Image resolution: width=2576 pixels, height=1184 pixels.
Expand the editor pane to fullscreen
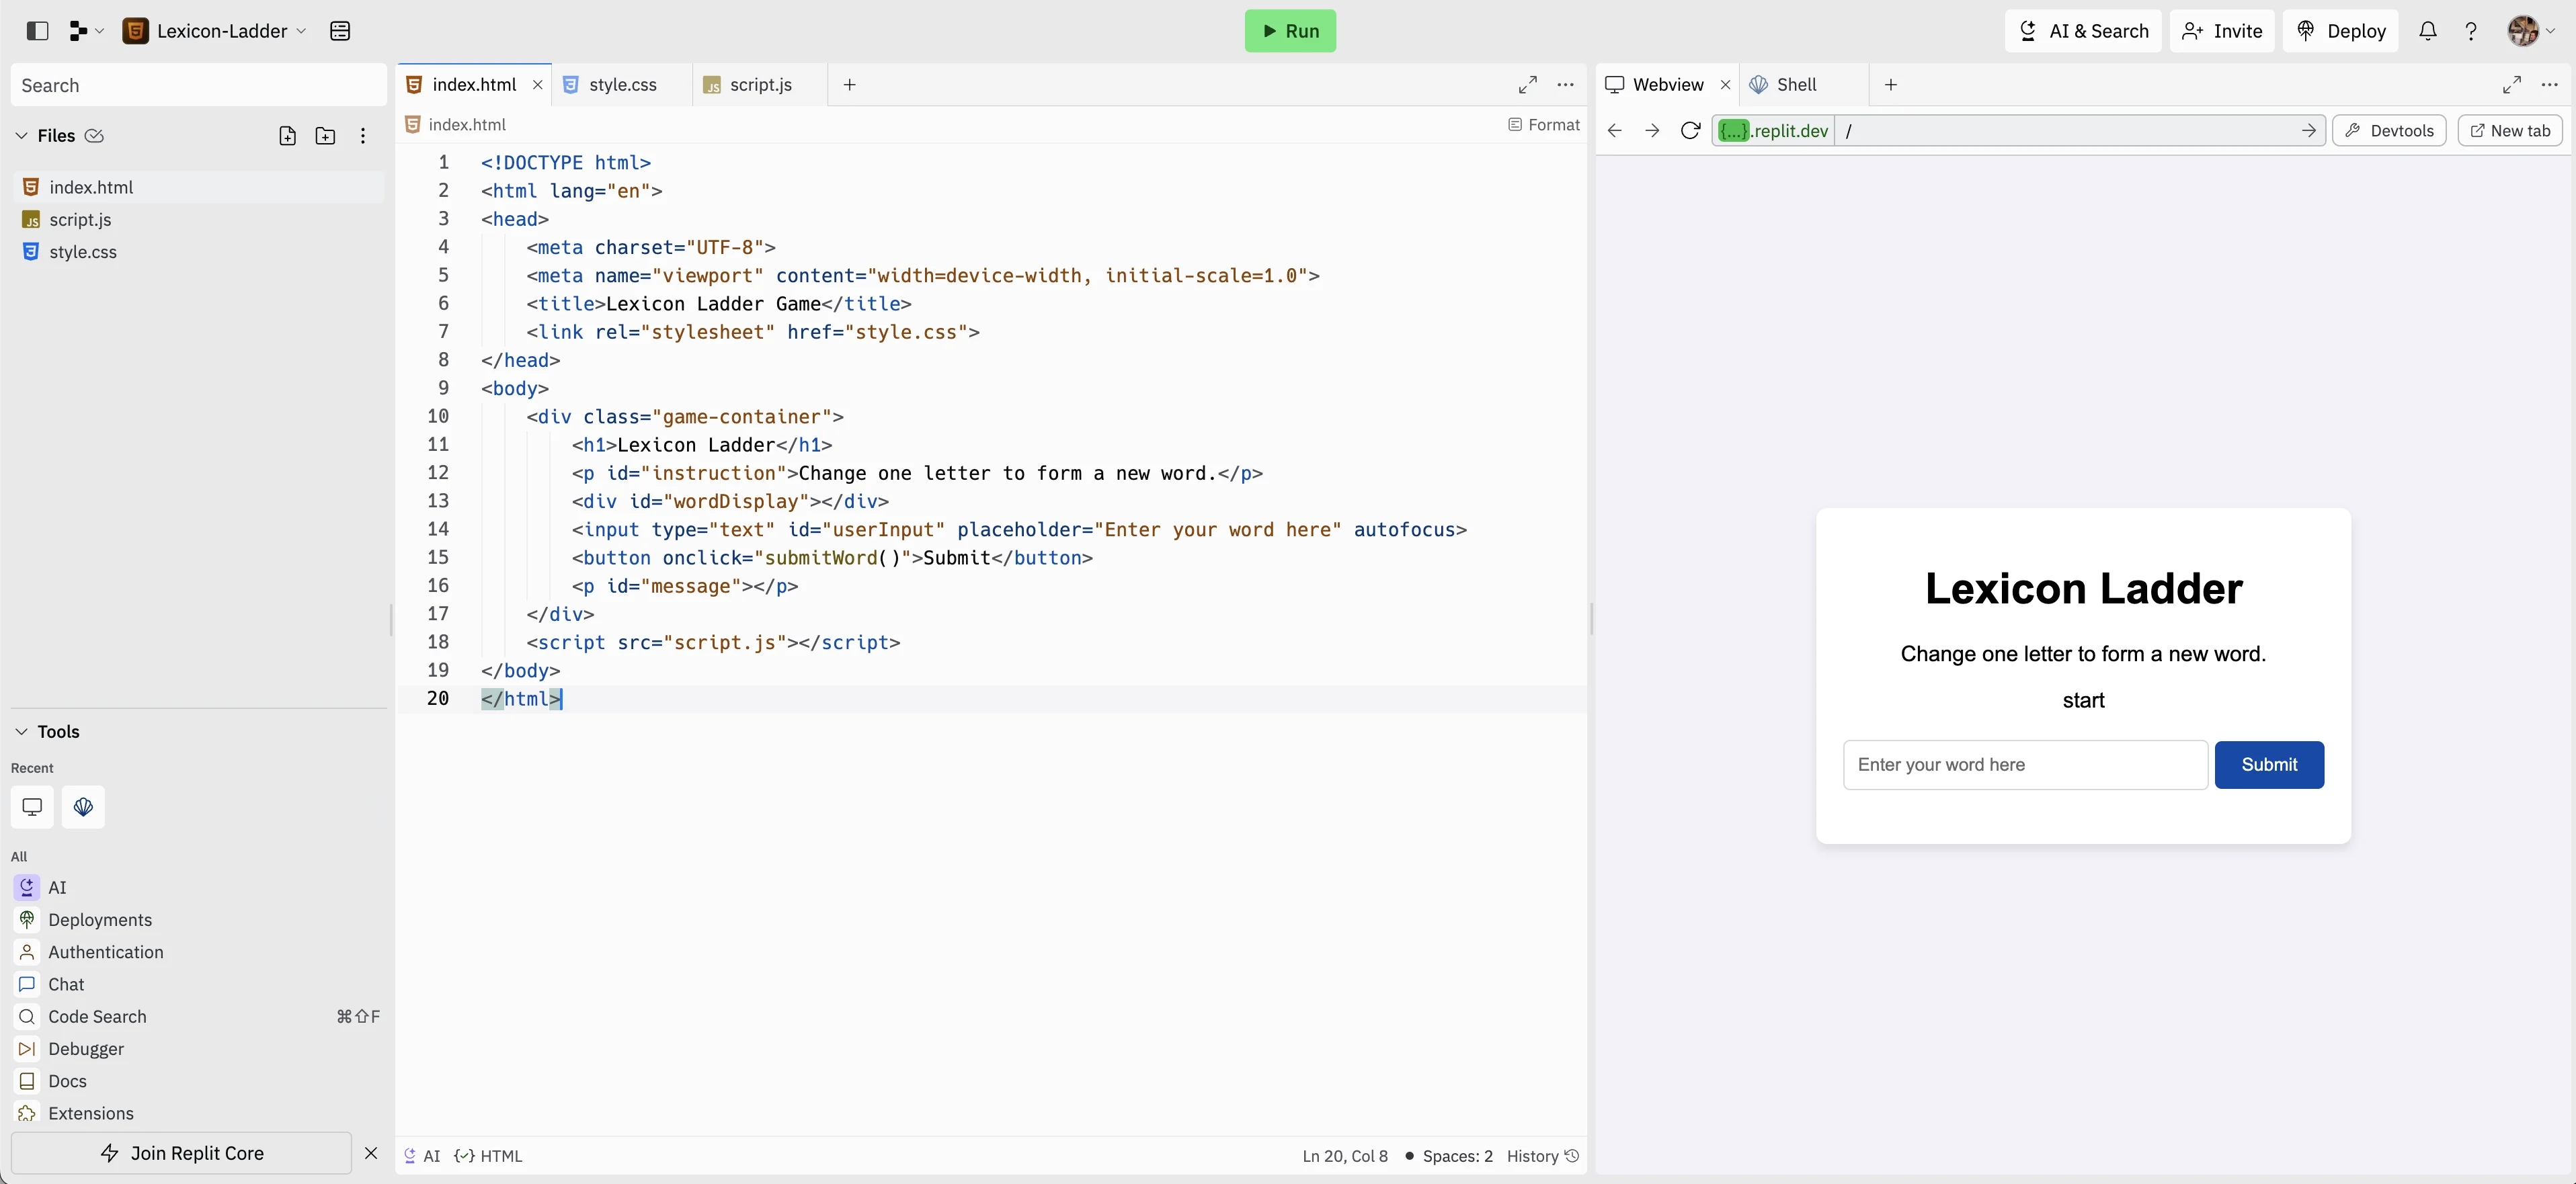pos(1527,85)
